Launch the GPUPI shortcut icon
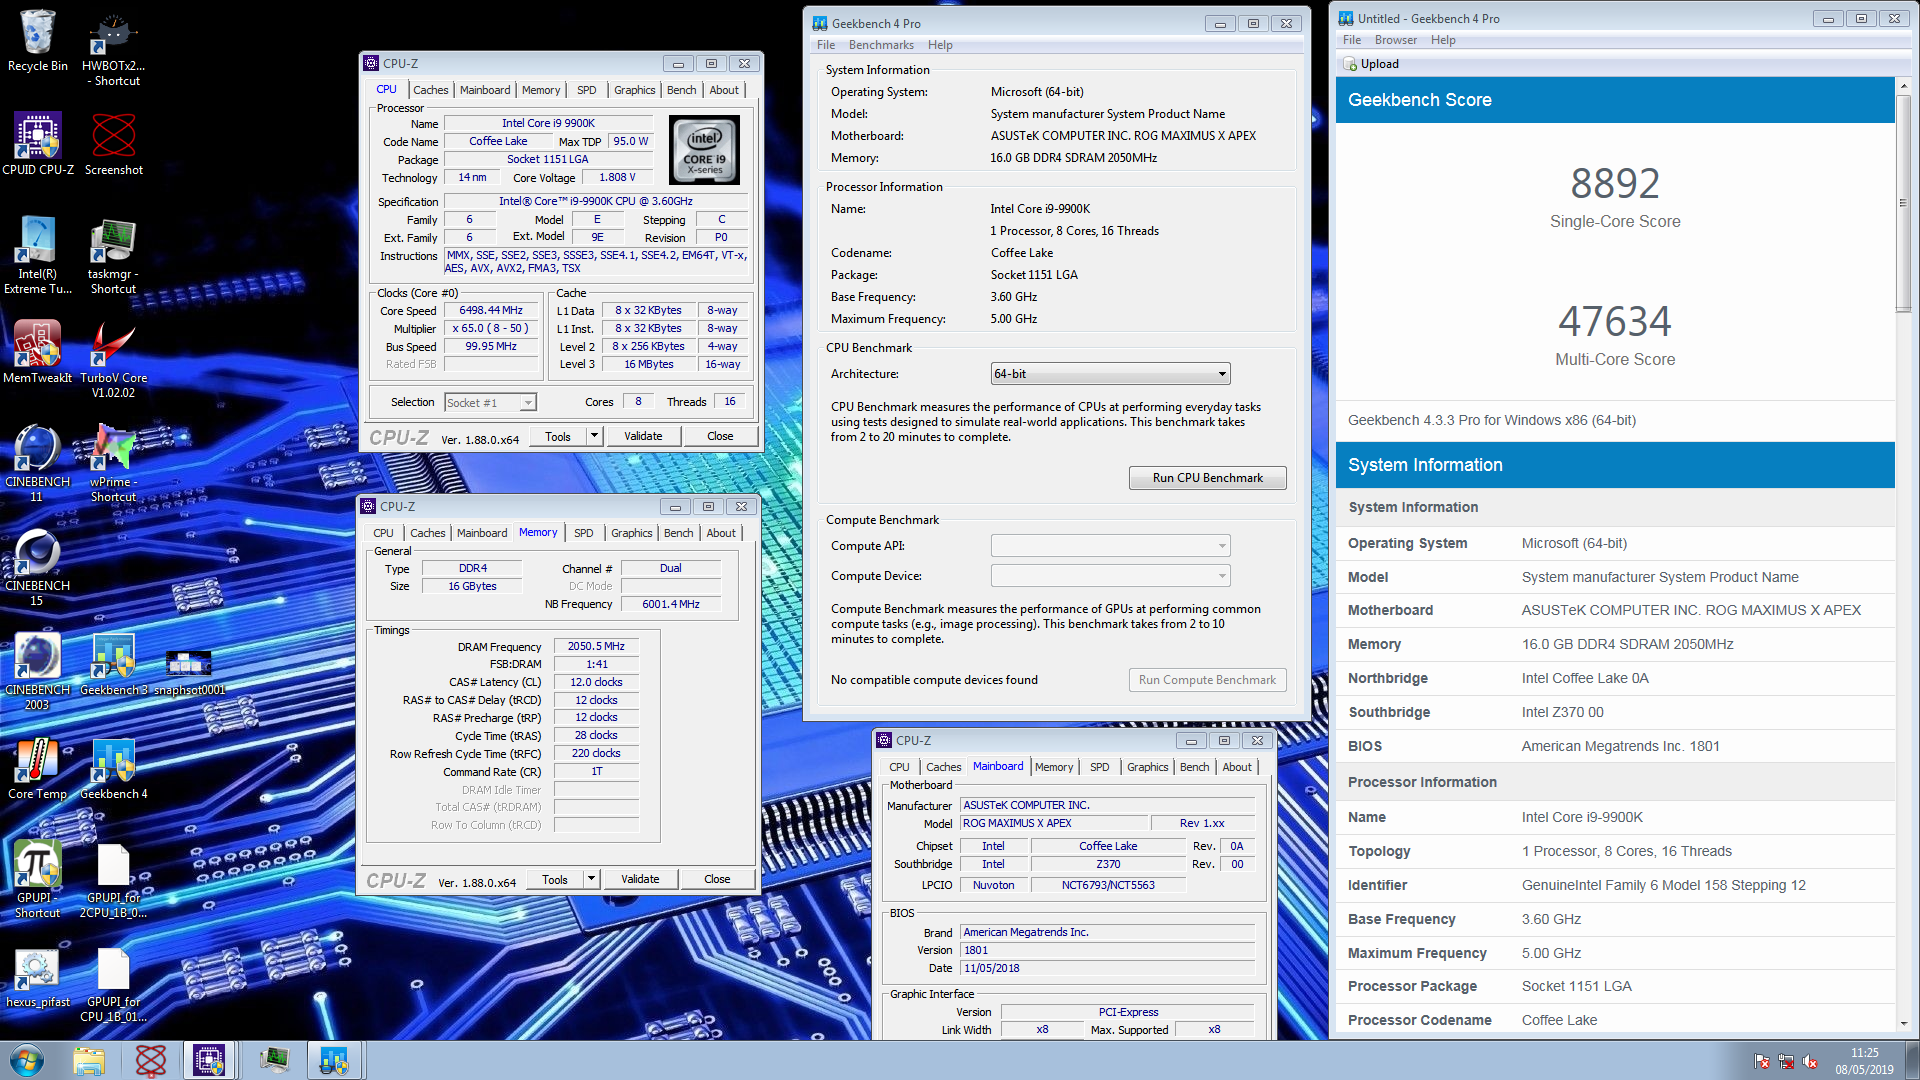The height and width of the screenshot is (1080, 1920). [37, 880]
